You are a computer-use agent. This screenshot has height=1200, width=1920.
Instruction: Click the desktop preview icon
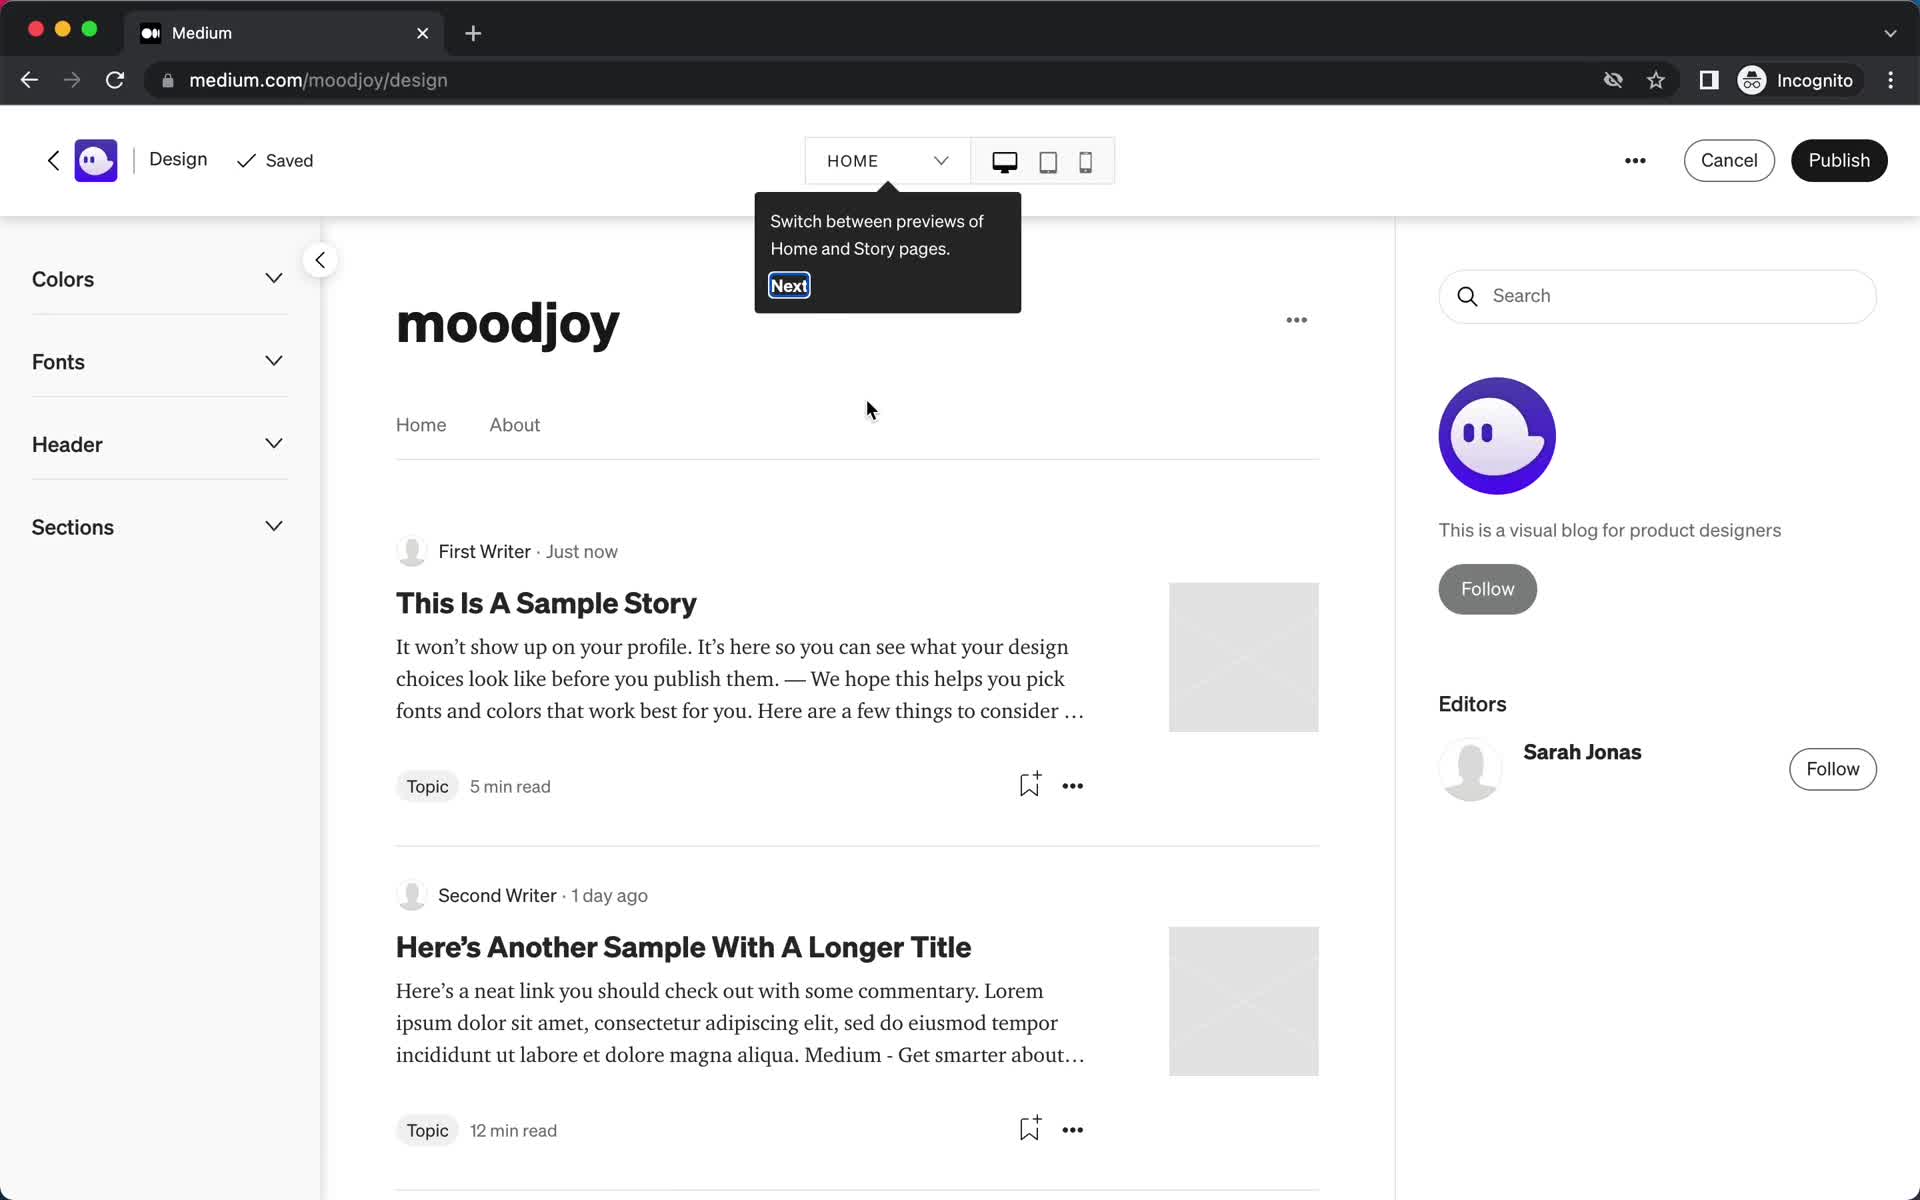pyautogui.click(x=1005, y=162)
